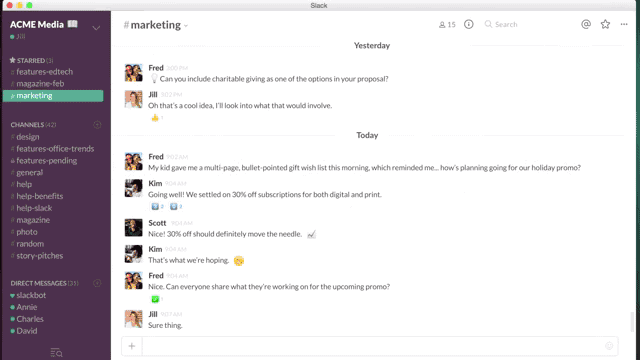Viewport: 640px width, 360px height.
Task: Click Fred's avatar on charitable giving message
Action: pos(133,73)
